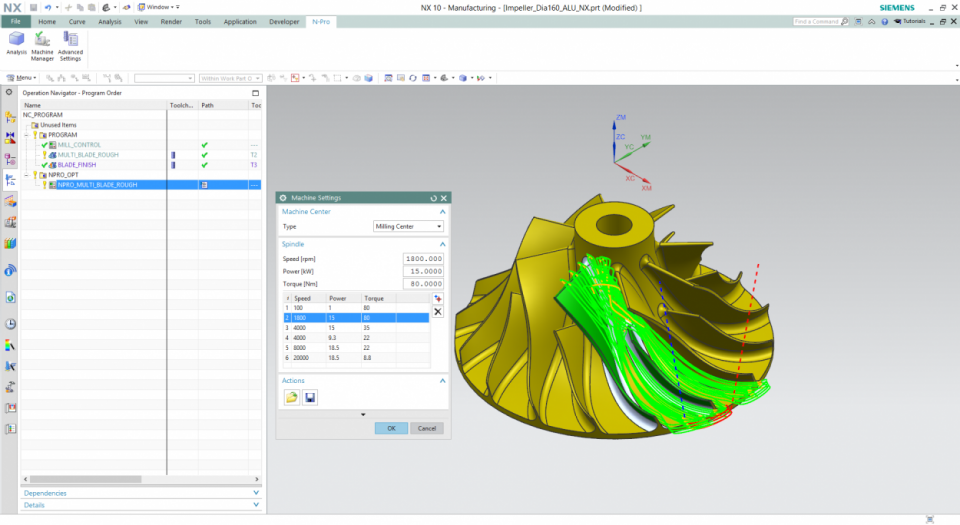Open the Type dropdown showing Milling Center

point(408,226)
